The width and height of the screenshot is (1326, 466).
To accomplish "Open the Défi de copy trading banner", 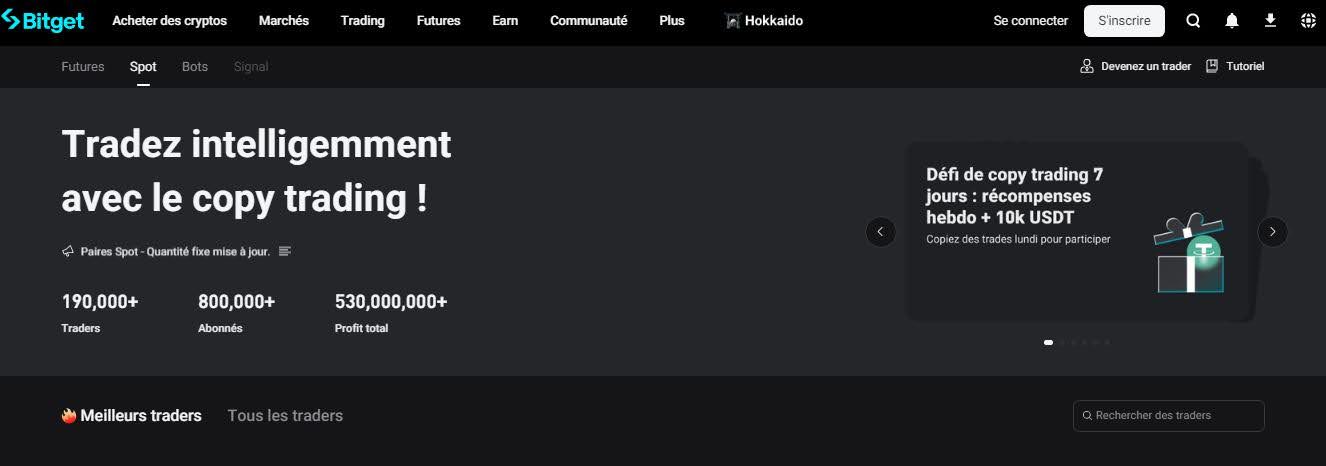I will coord(1076,232).
